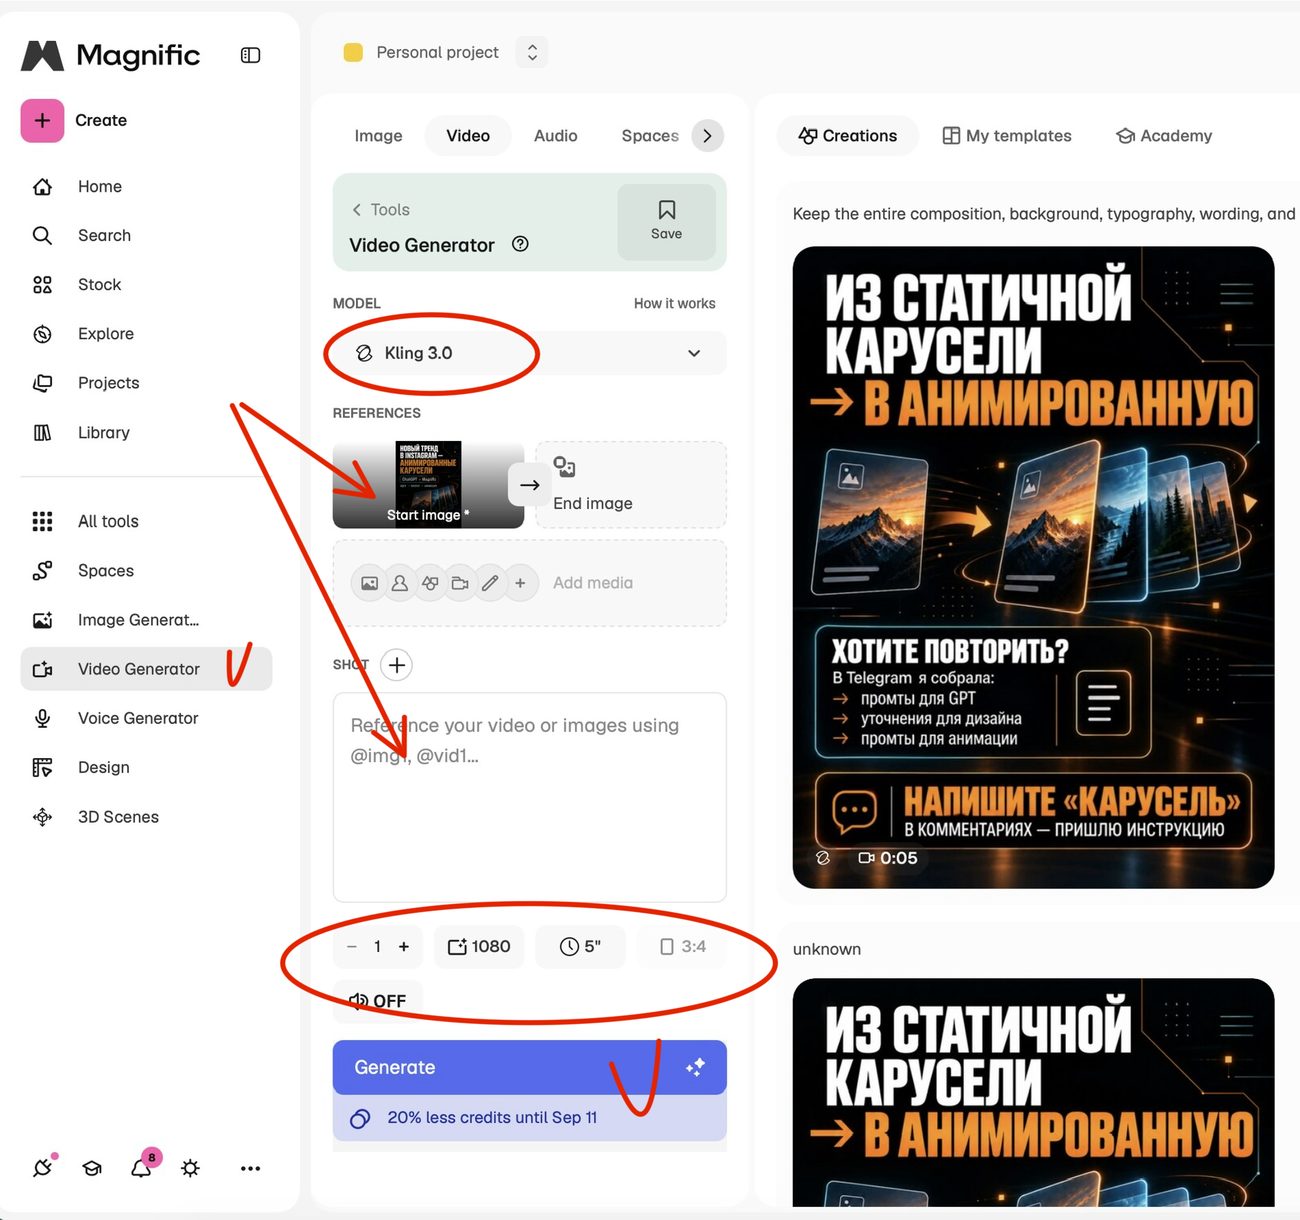Click the Generate button

(530, 1067)
